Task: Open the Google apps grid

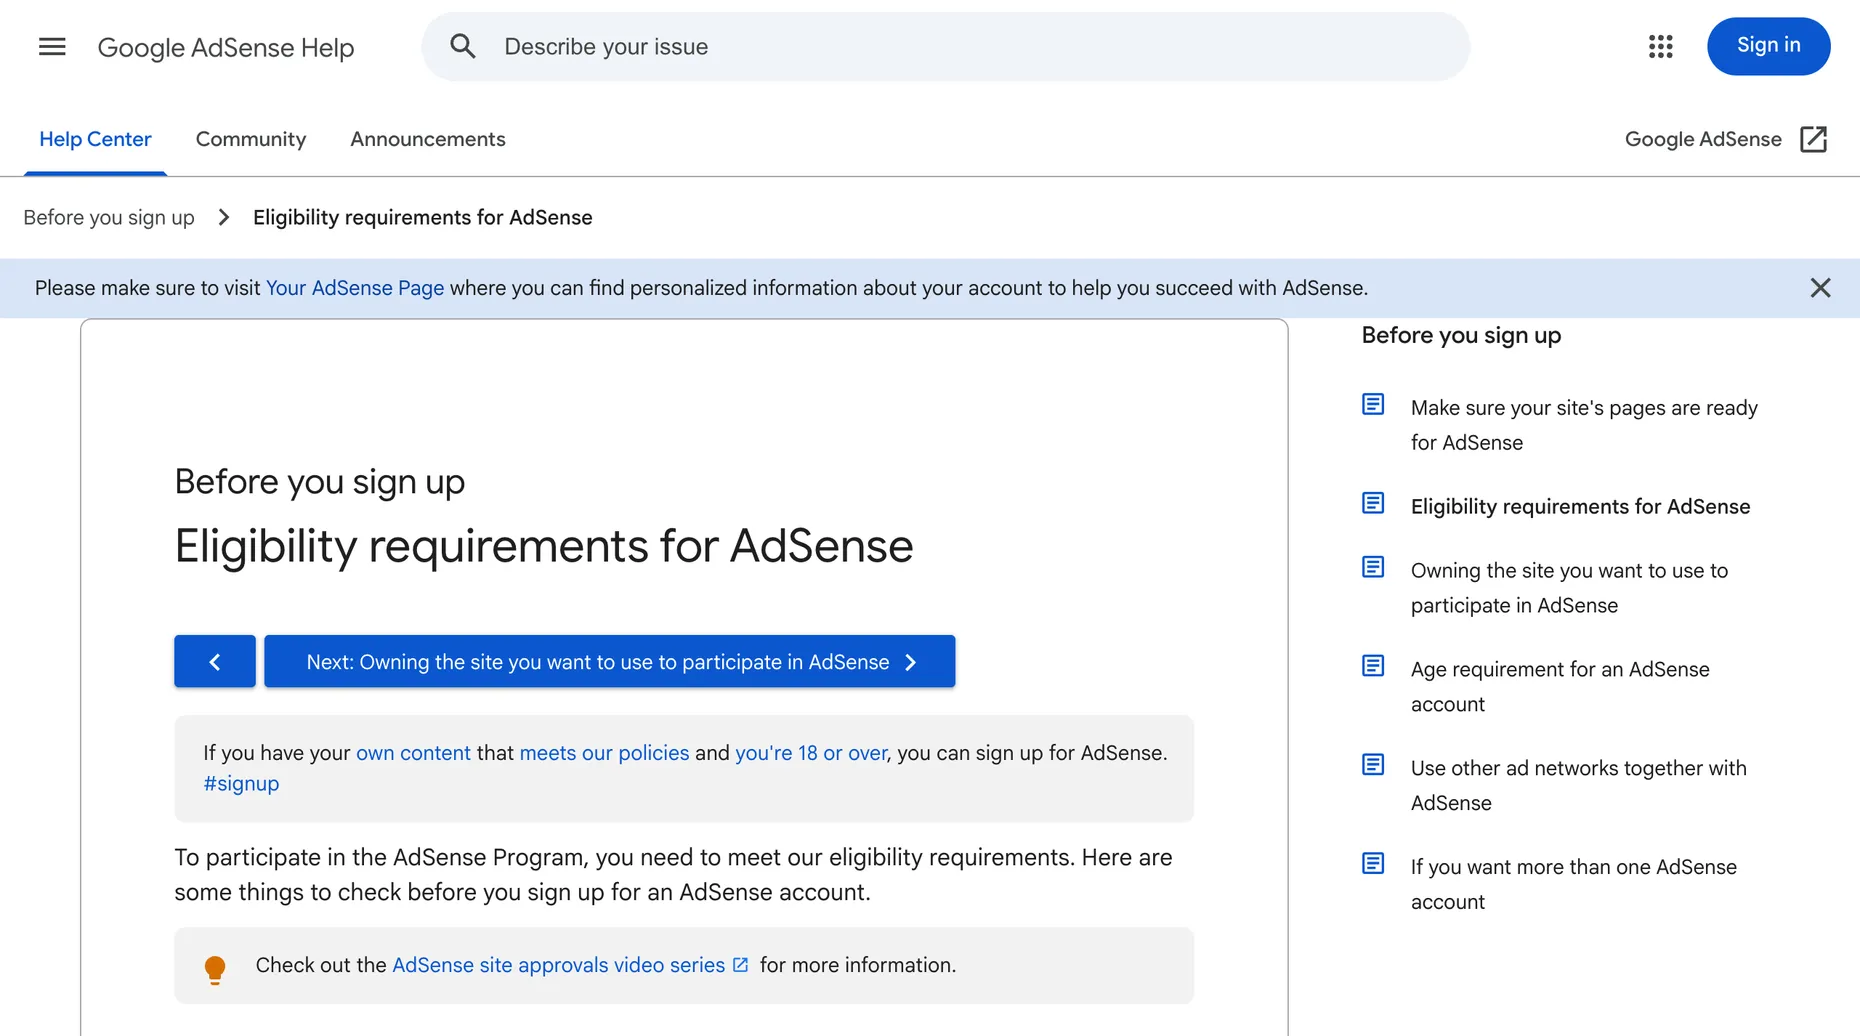Action: (1660, 46)
